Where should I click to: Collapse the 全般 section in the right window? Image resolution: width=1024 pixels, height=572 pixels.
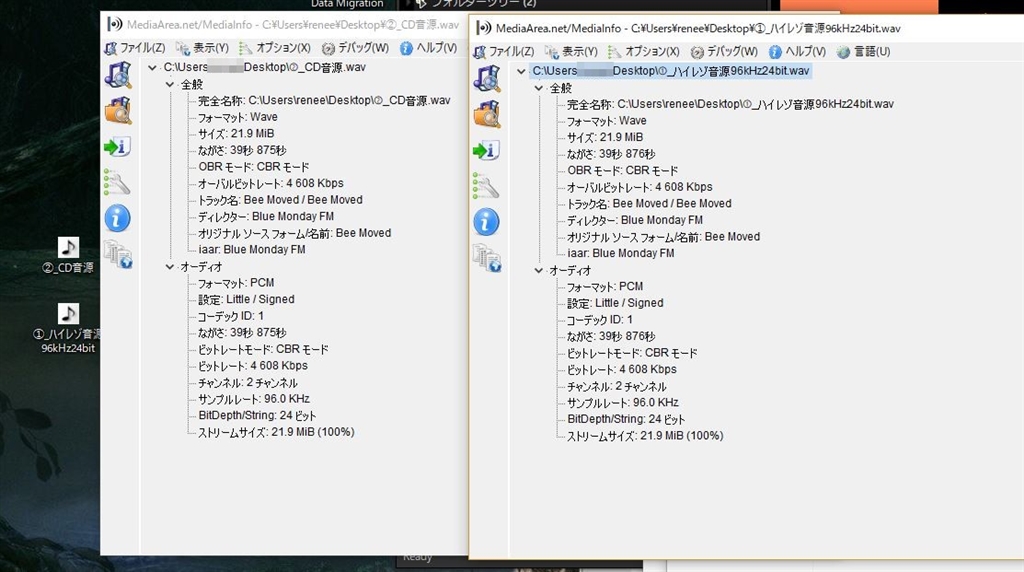(x=538, y=87)
